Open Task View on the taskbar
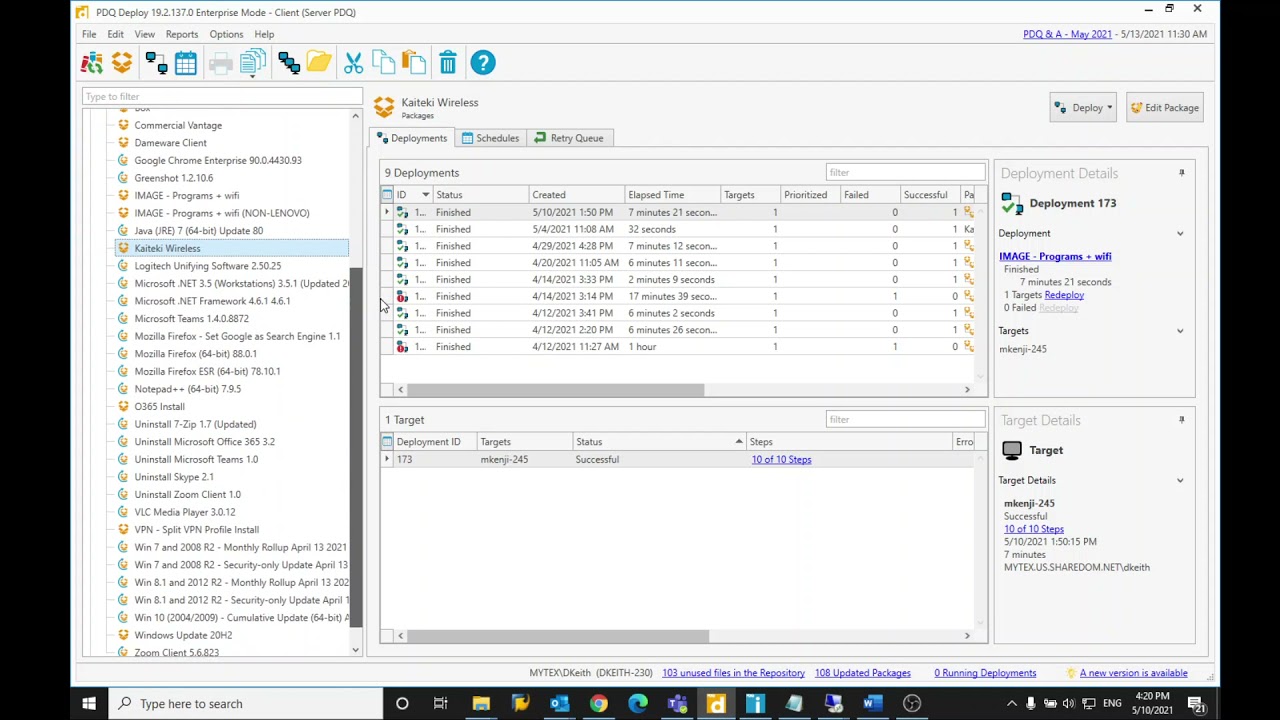The height and width of the screenshot is (720, 1280). (441, 704)
